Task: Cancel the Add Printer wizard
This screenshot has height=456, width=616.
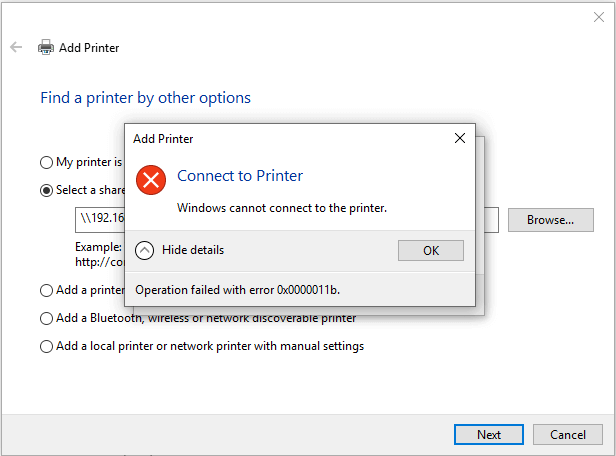Action: 567,435
